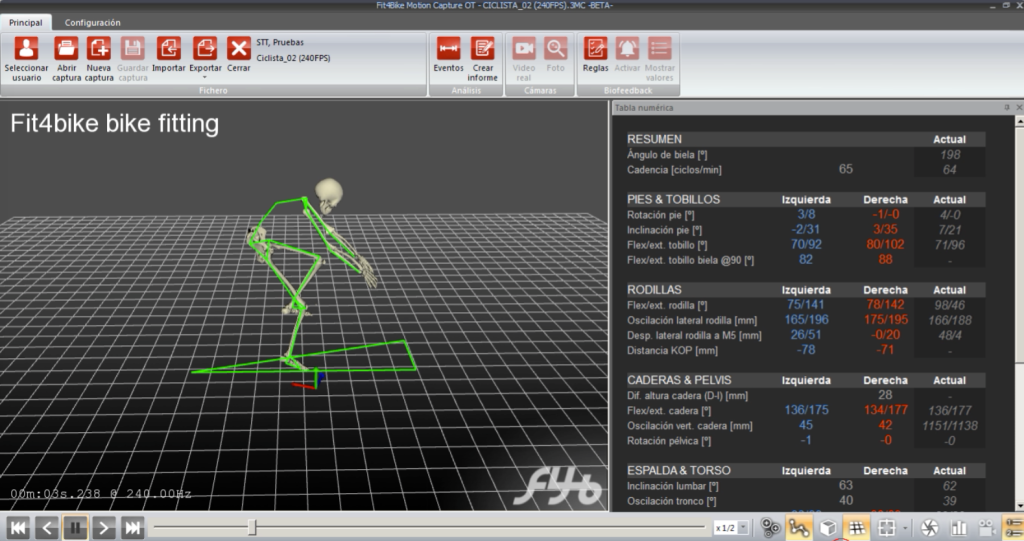Step back one frame
The height and width of the screenshot is (541, 1024).
[47, 528]
